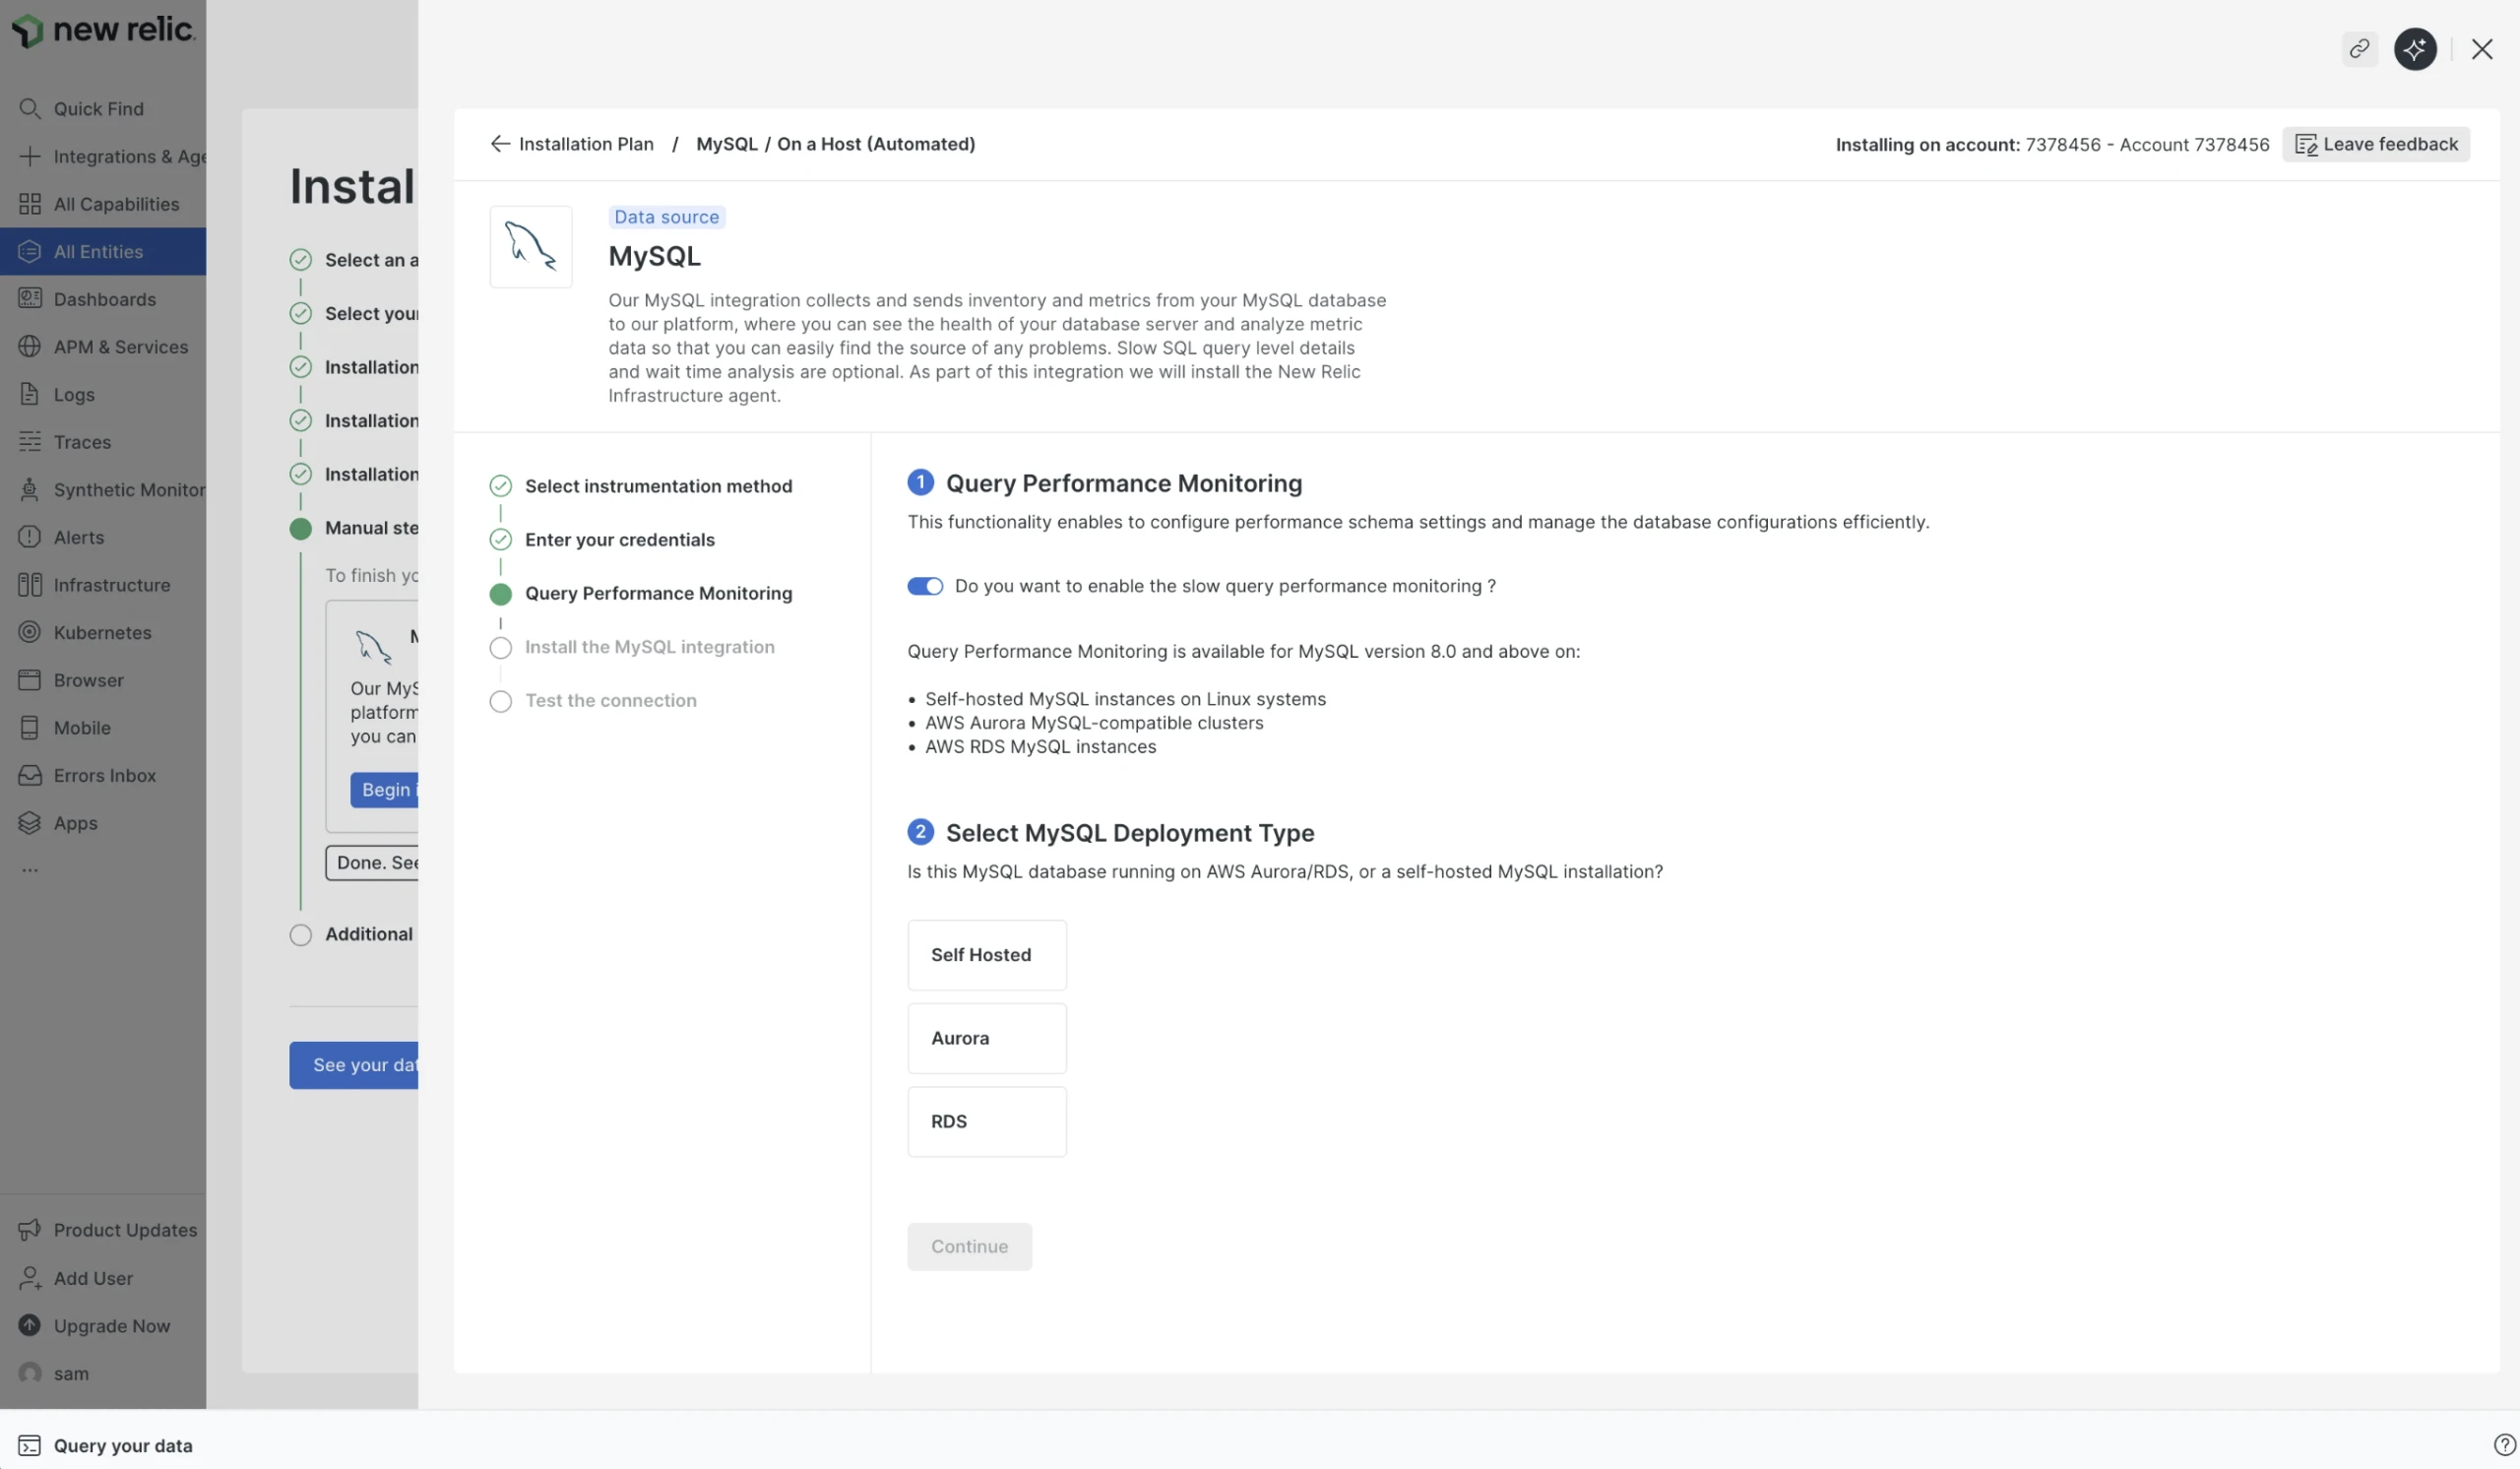Open the Infrastructure icon
This screenshot has width=2520, height=1469.
(30, 585)
